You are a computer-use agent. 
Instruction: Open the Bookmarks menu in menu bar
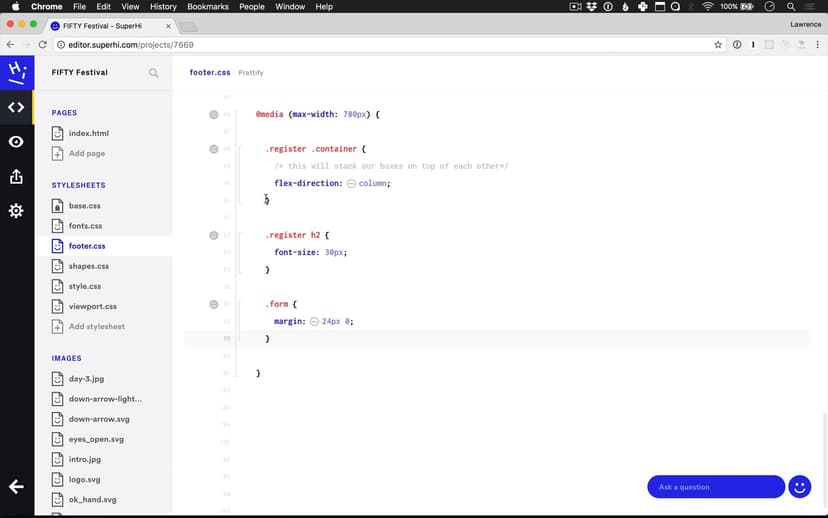208,7
